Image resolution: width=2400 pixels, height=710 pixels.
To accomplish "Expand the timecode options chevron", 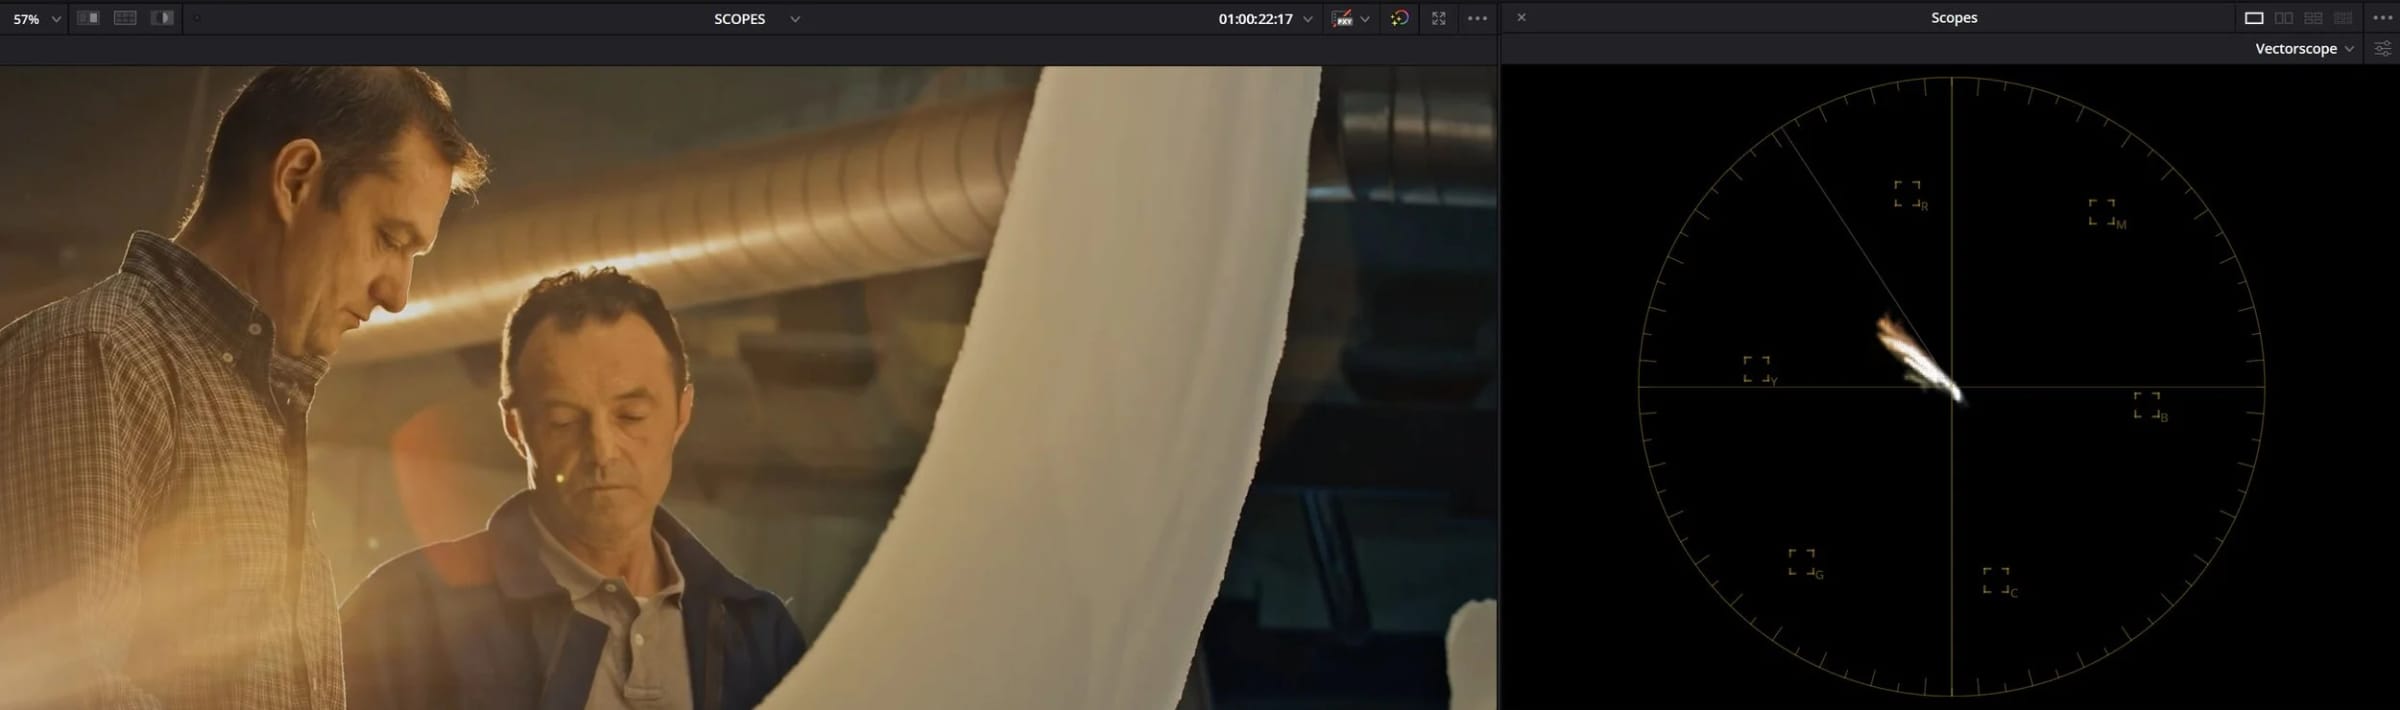I will click(x=1307, y=19).
